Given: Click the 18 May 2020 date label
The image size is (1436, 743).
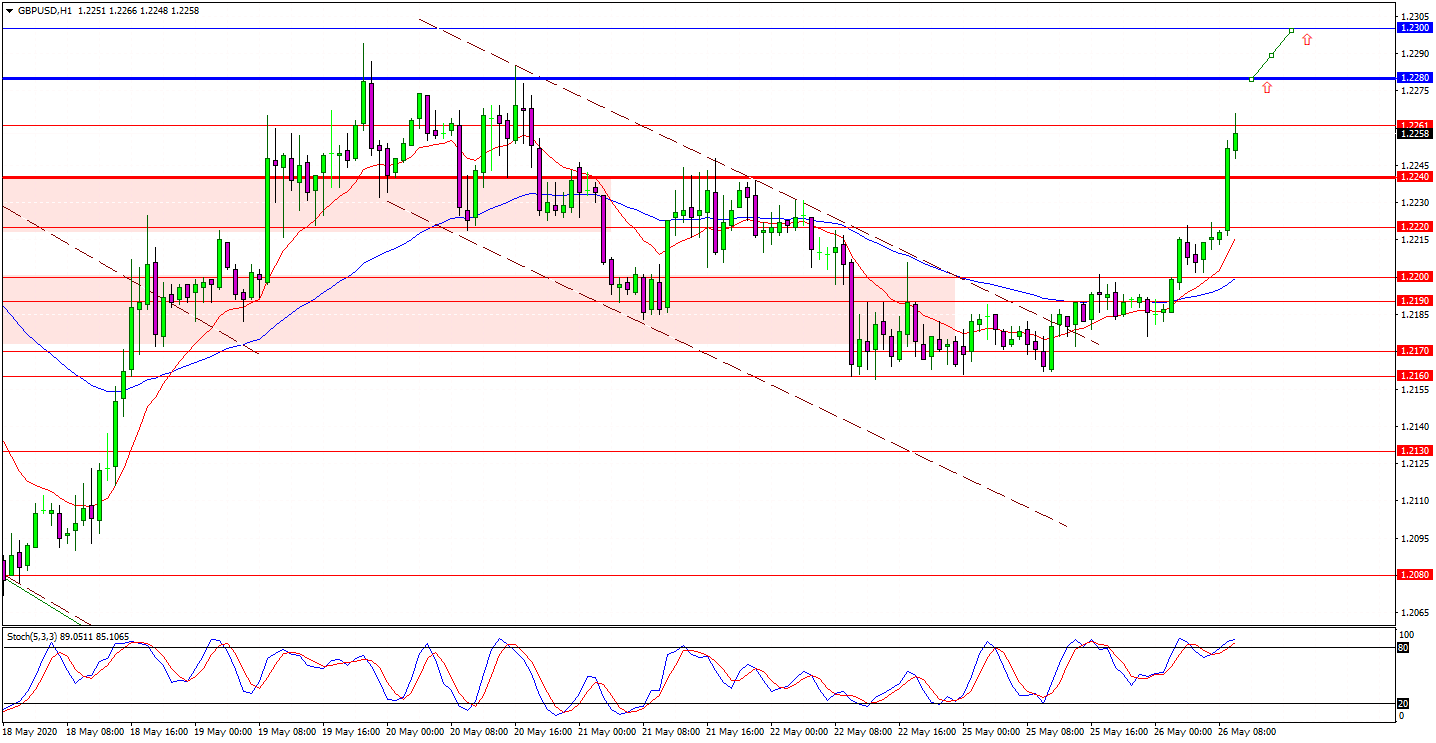Looking at the screenshot, I should pos(31,732).
